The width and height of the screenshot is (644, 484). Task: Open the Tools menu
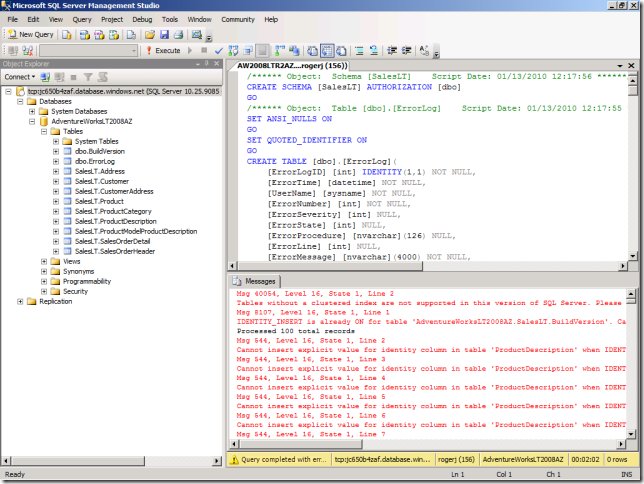coord(170,19)
